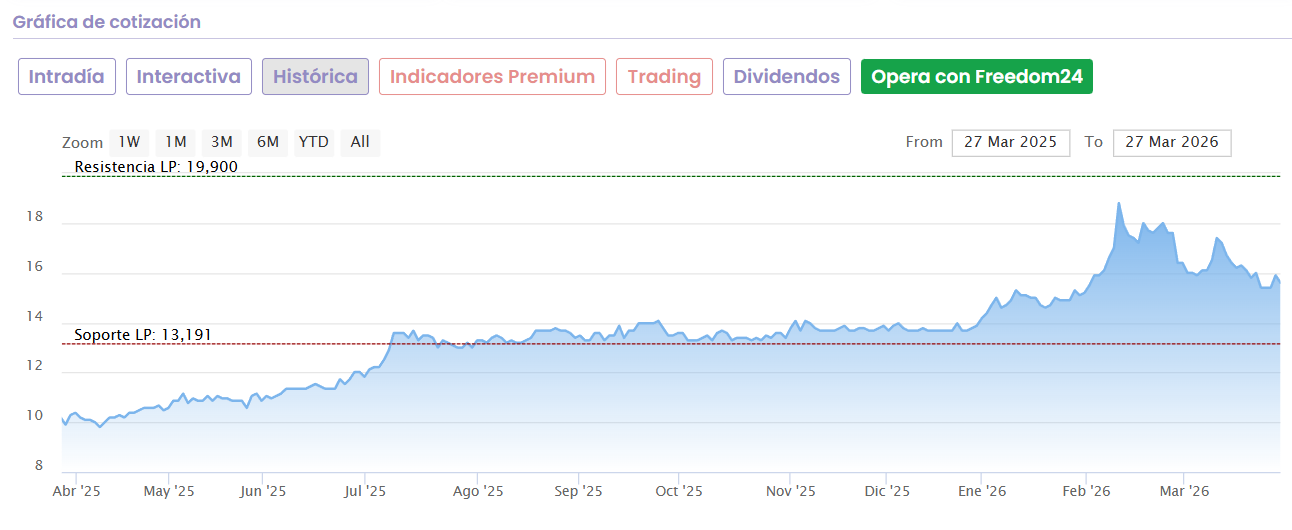This screenshot has width=1292, height=530.
Task: Set zoom range to 1W
Action: 129,142
